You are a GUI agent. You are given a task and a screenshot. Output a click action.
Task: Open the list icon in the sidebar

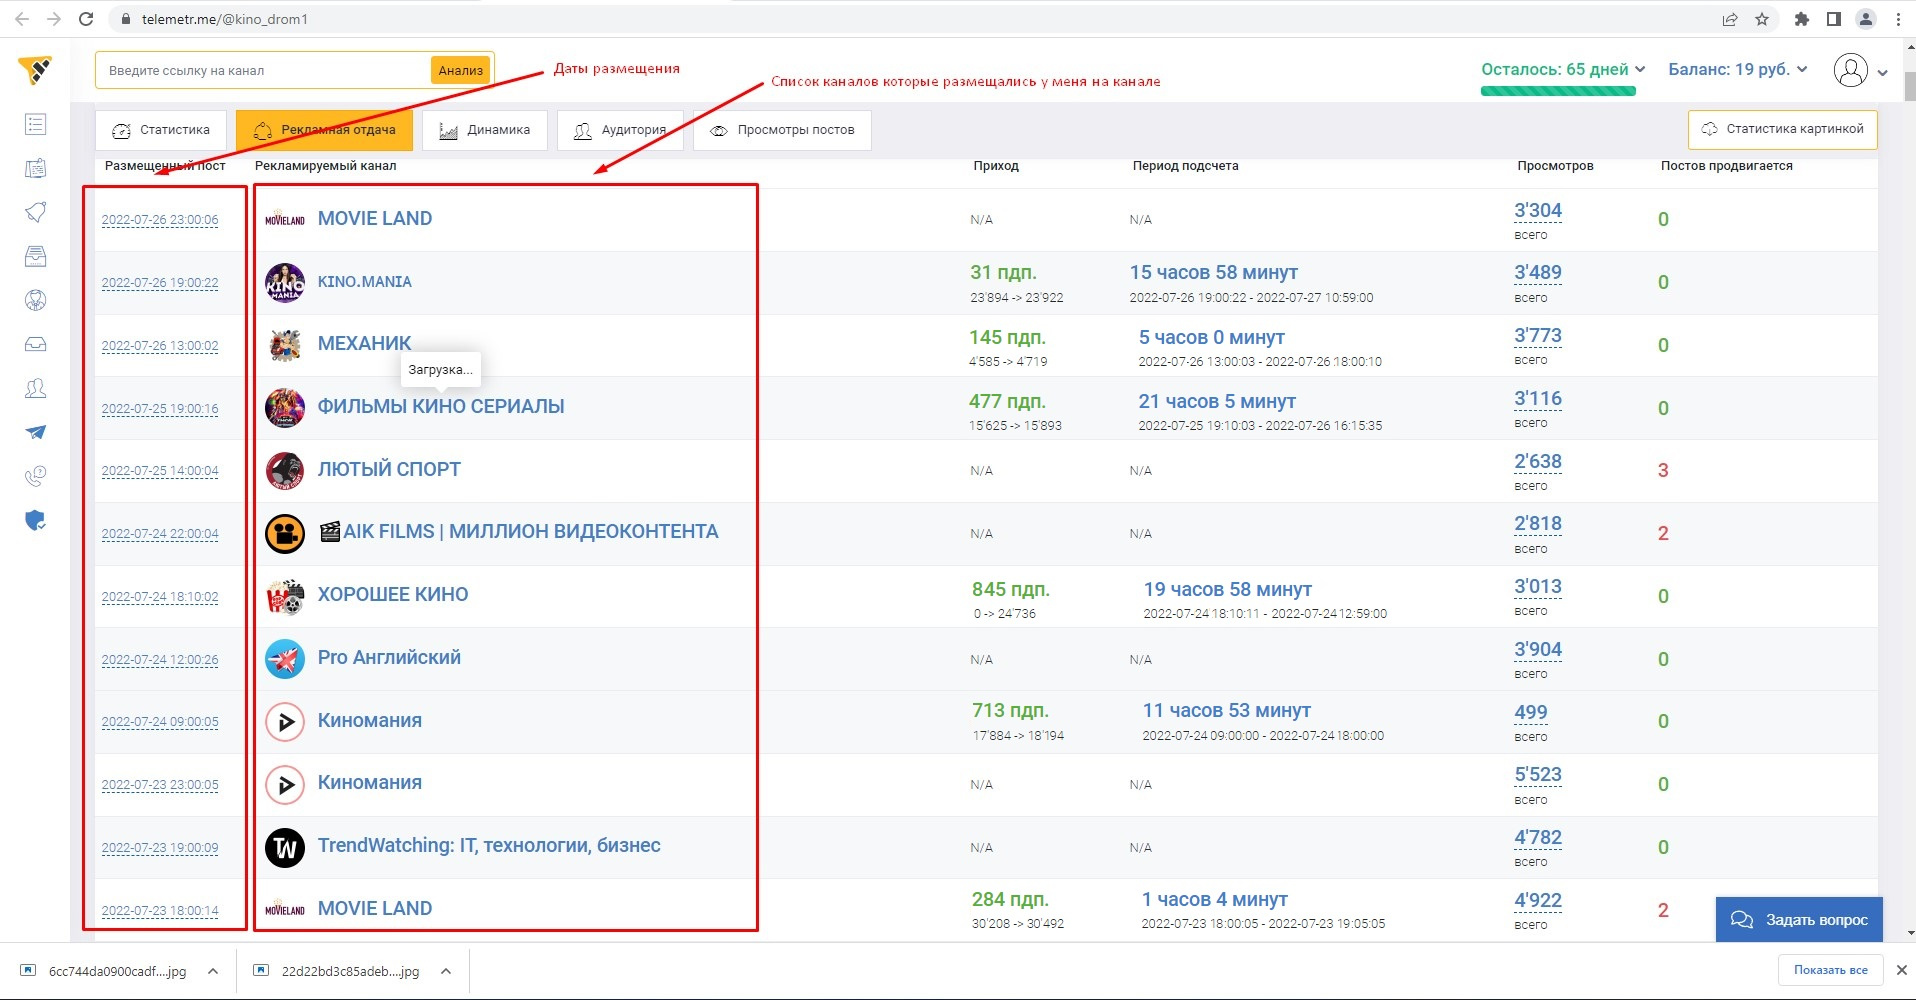35,124
